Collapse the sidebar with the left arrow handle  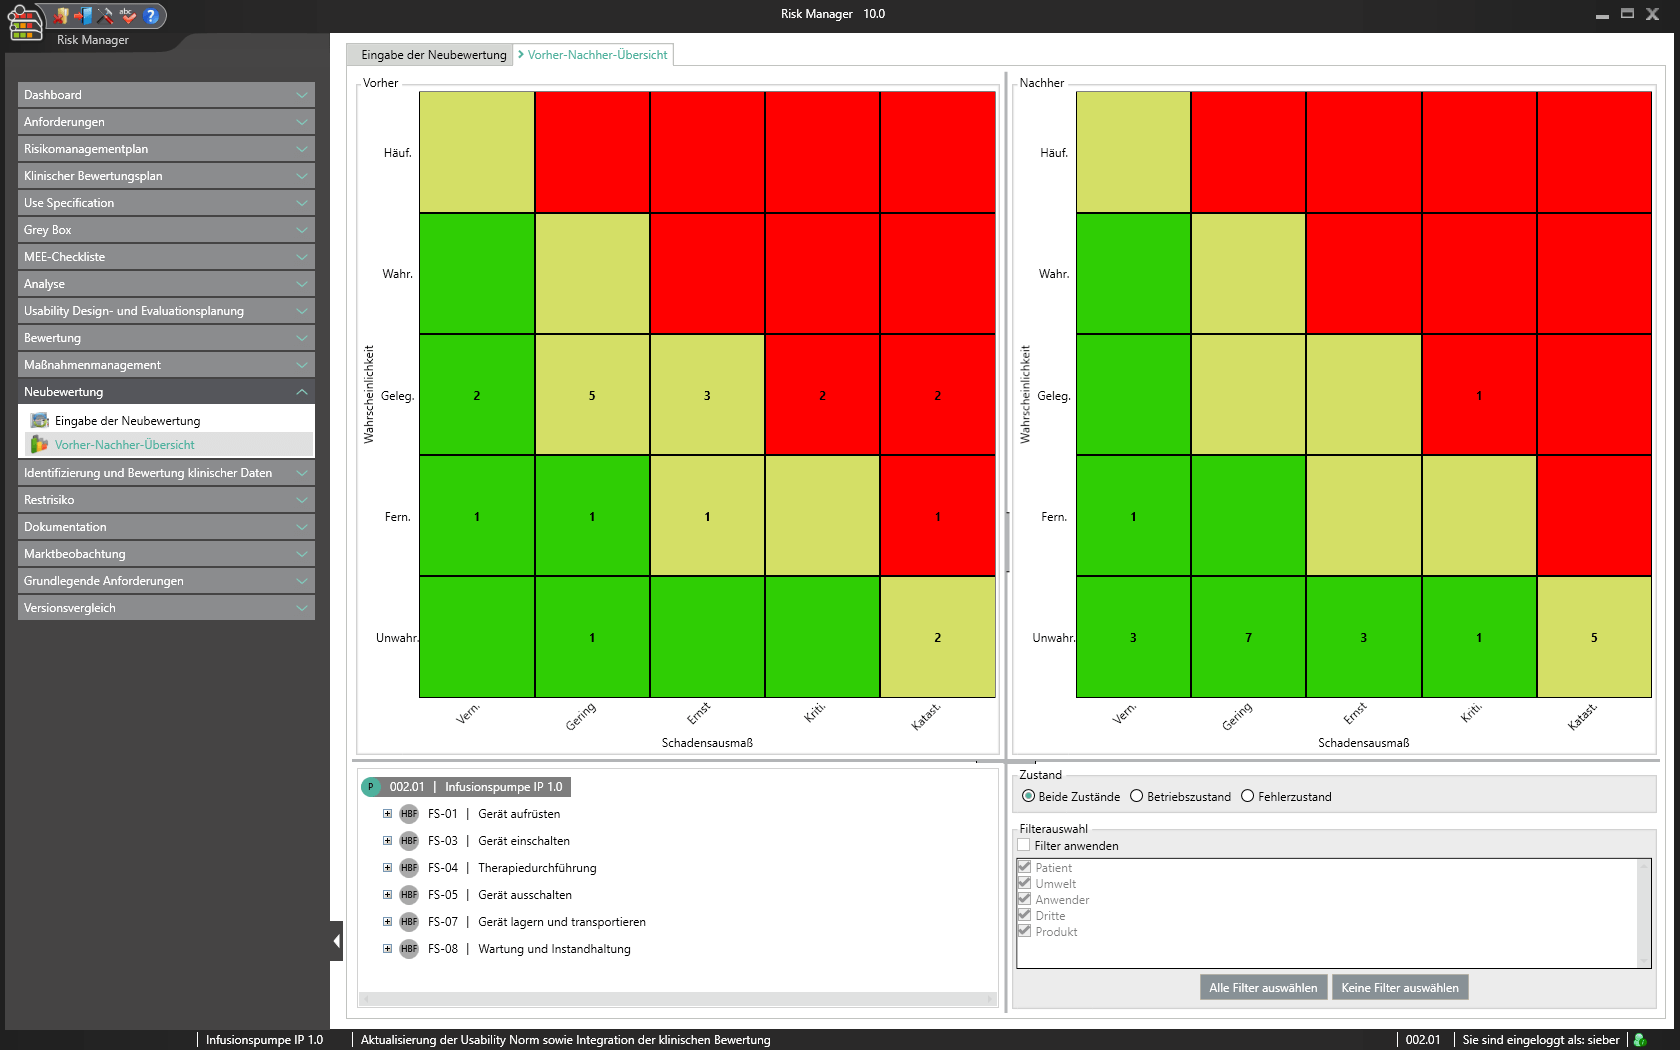[x=336, y=941]
